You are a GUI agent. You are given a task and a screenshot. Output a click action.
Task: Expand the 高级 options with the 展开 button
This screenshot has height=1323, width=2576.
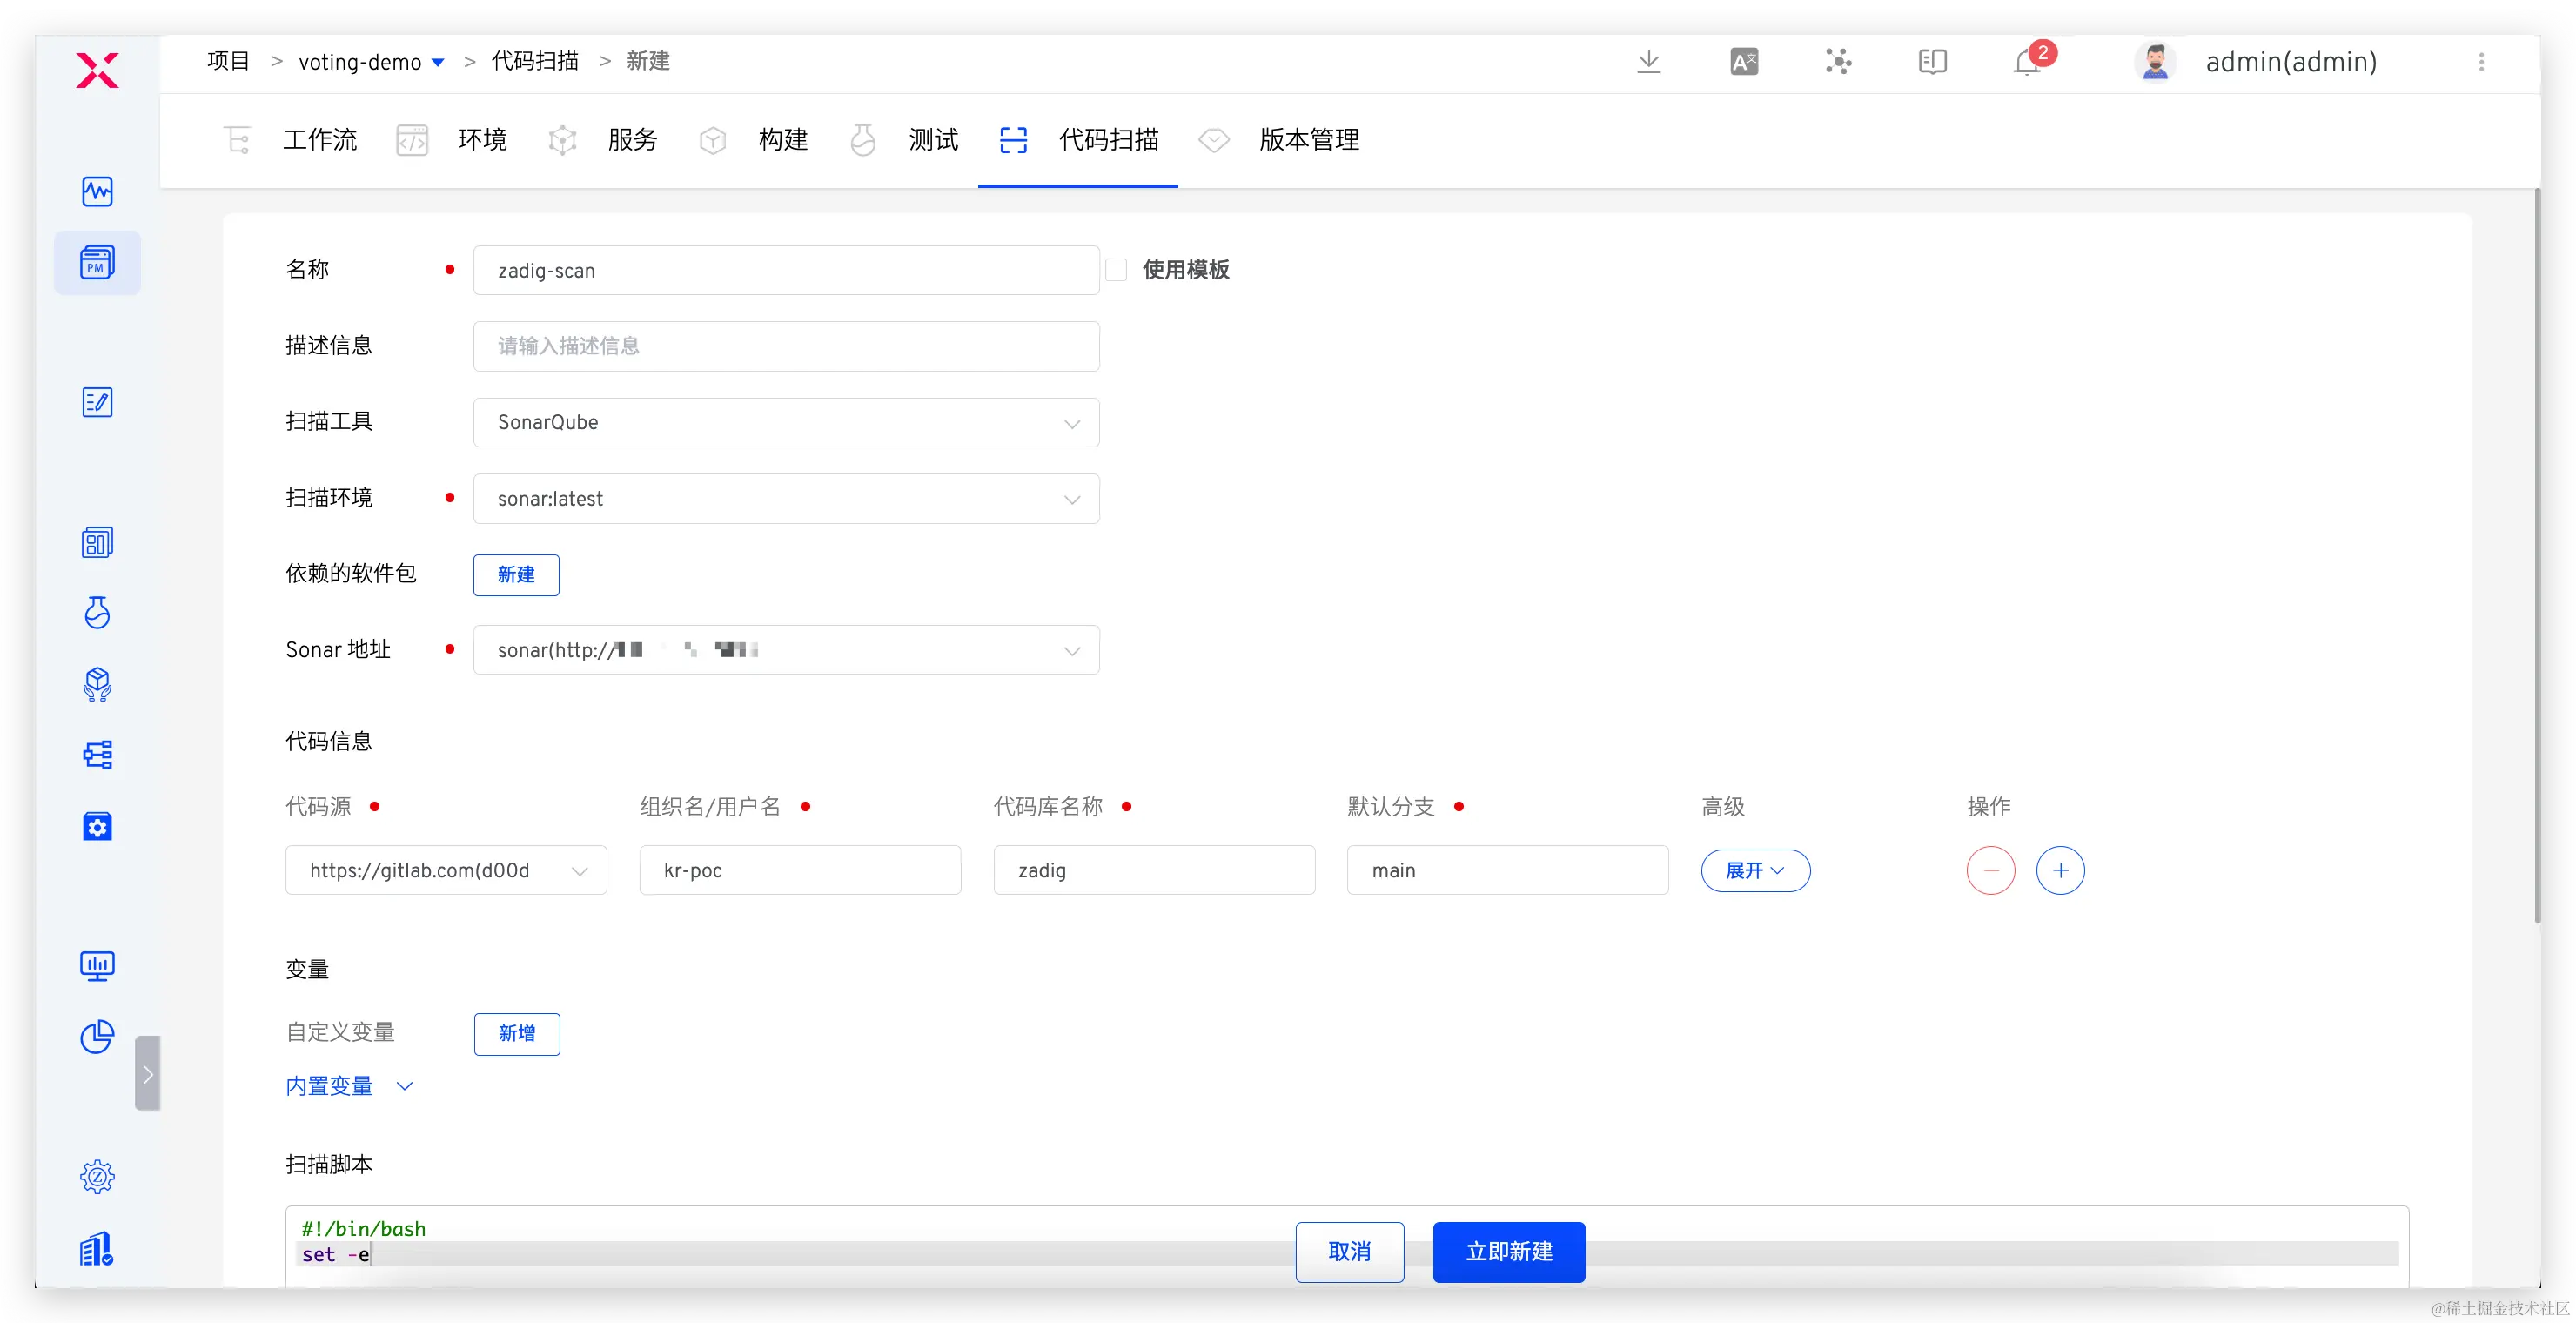(x=1755, y=870)
